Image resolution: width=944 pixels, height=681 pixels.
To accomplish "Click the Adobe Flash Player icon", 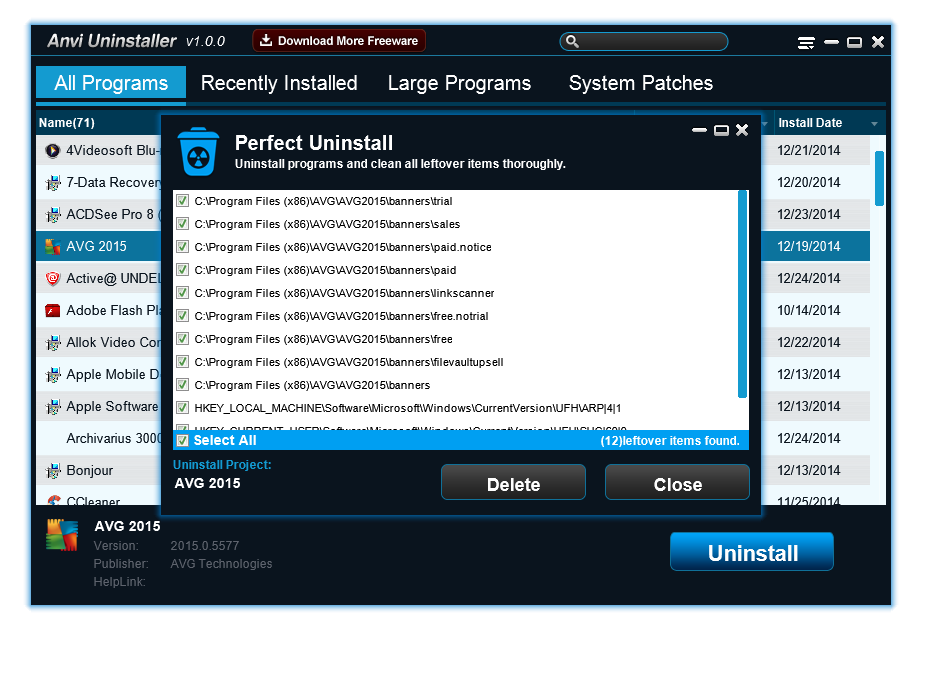I will click(x=52, y=310).
